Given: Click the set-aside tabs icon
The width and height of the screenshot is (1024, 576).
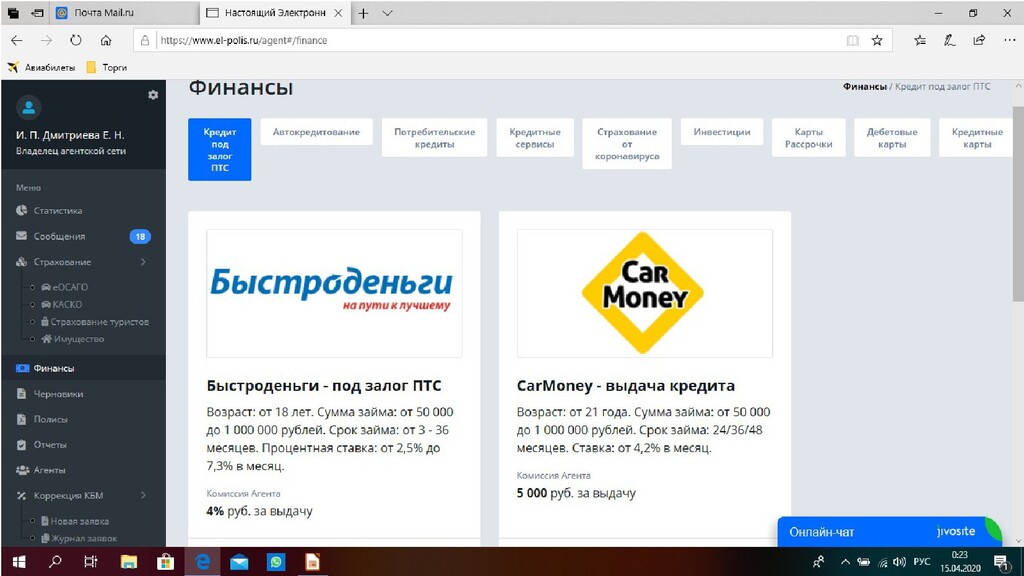Looking at the screenshot, I should click(x=37, y=13).
